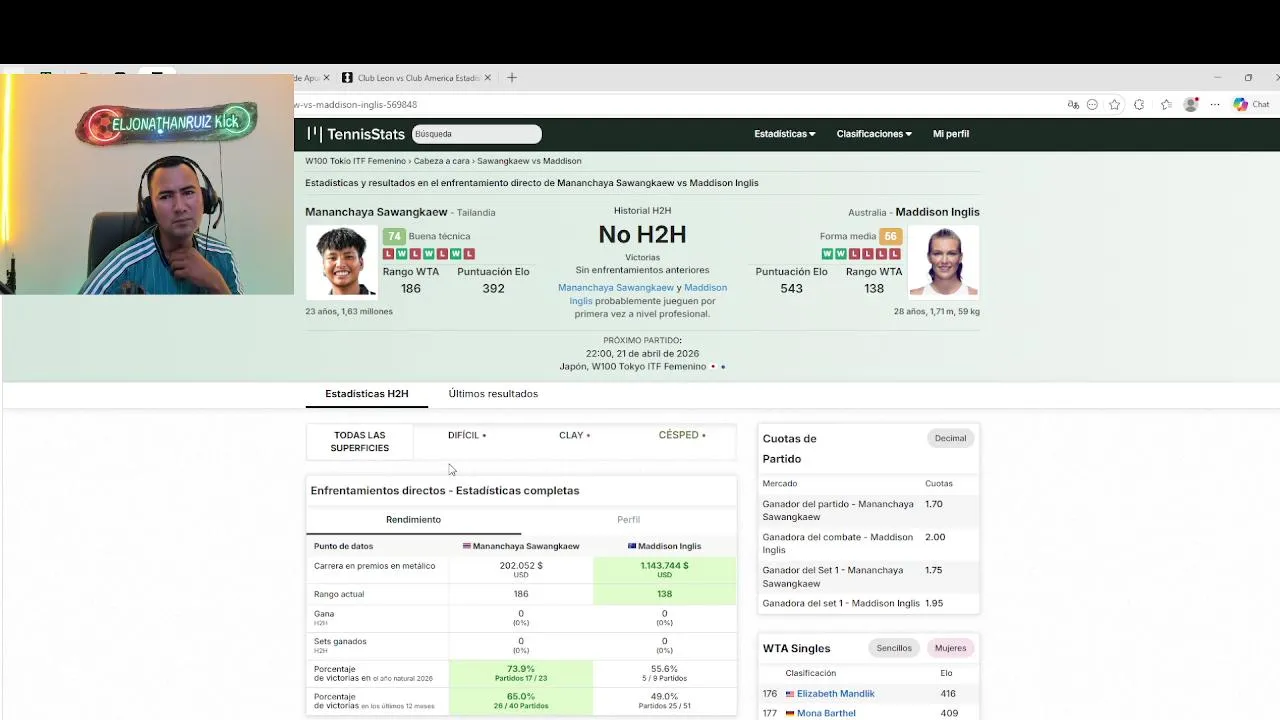1280x720 pixels.
Task: Click the browser address bar URL
Action: tap(356, 105)
